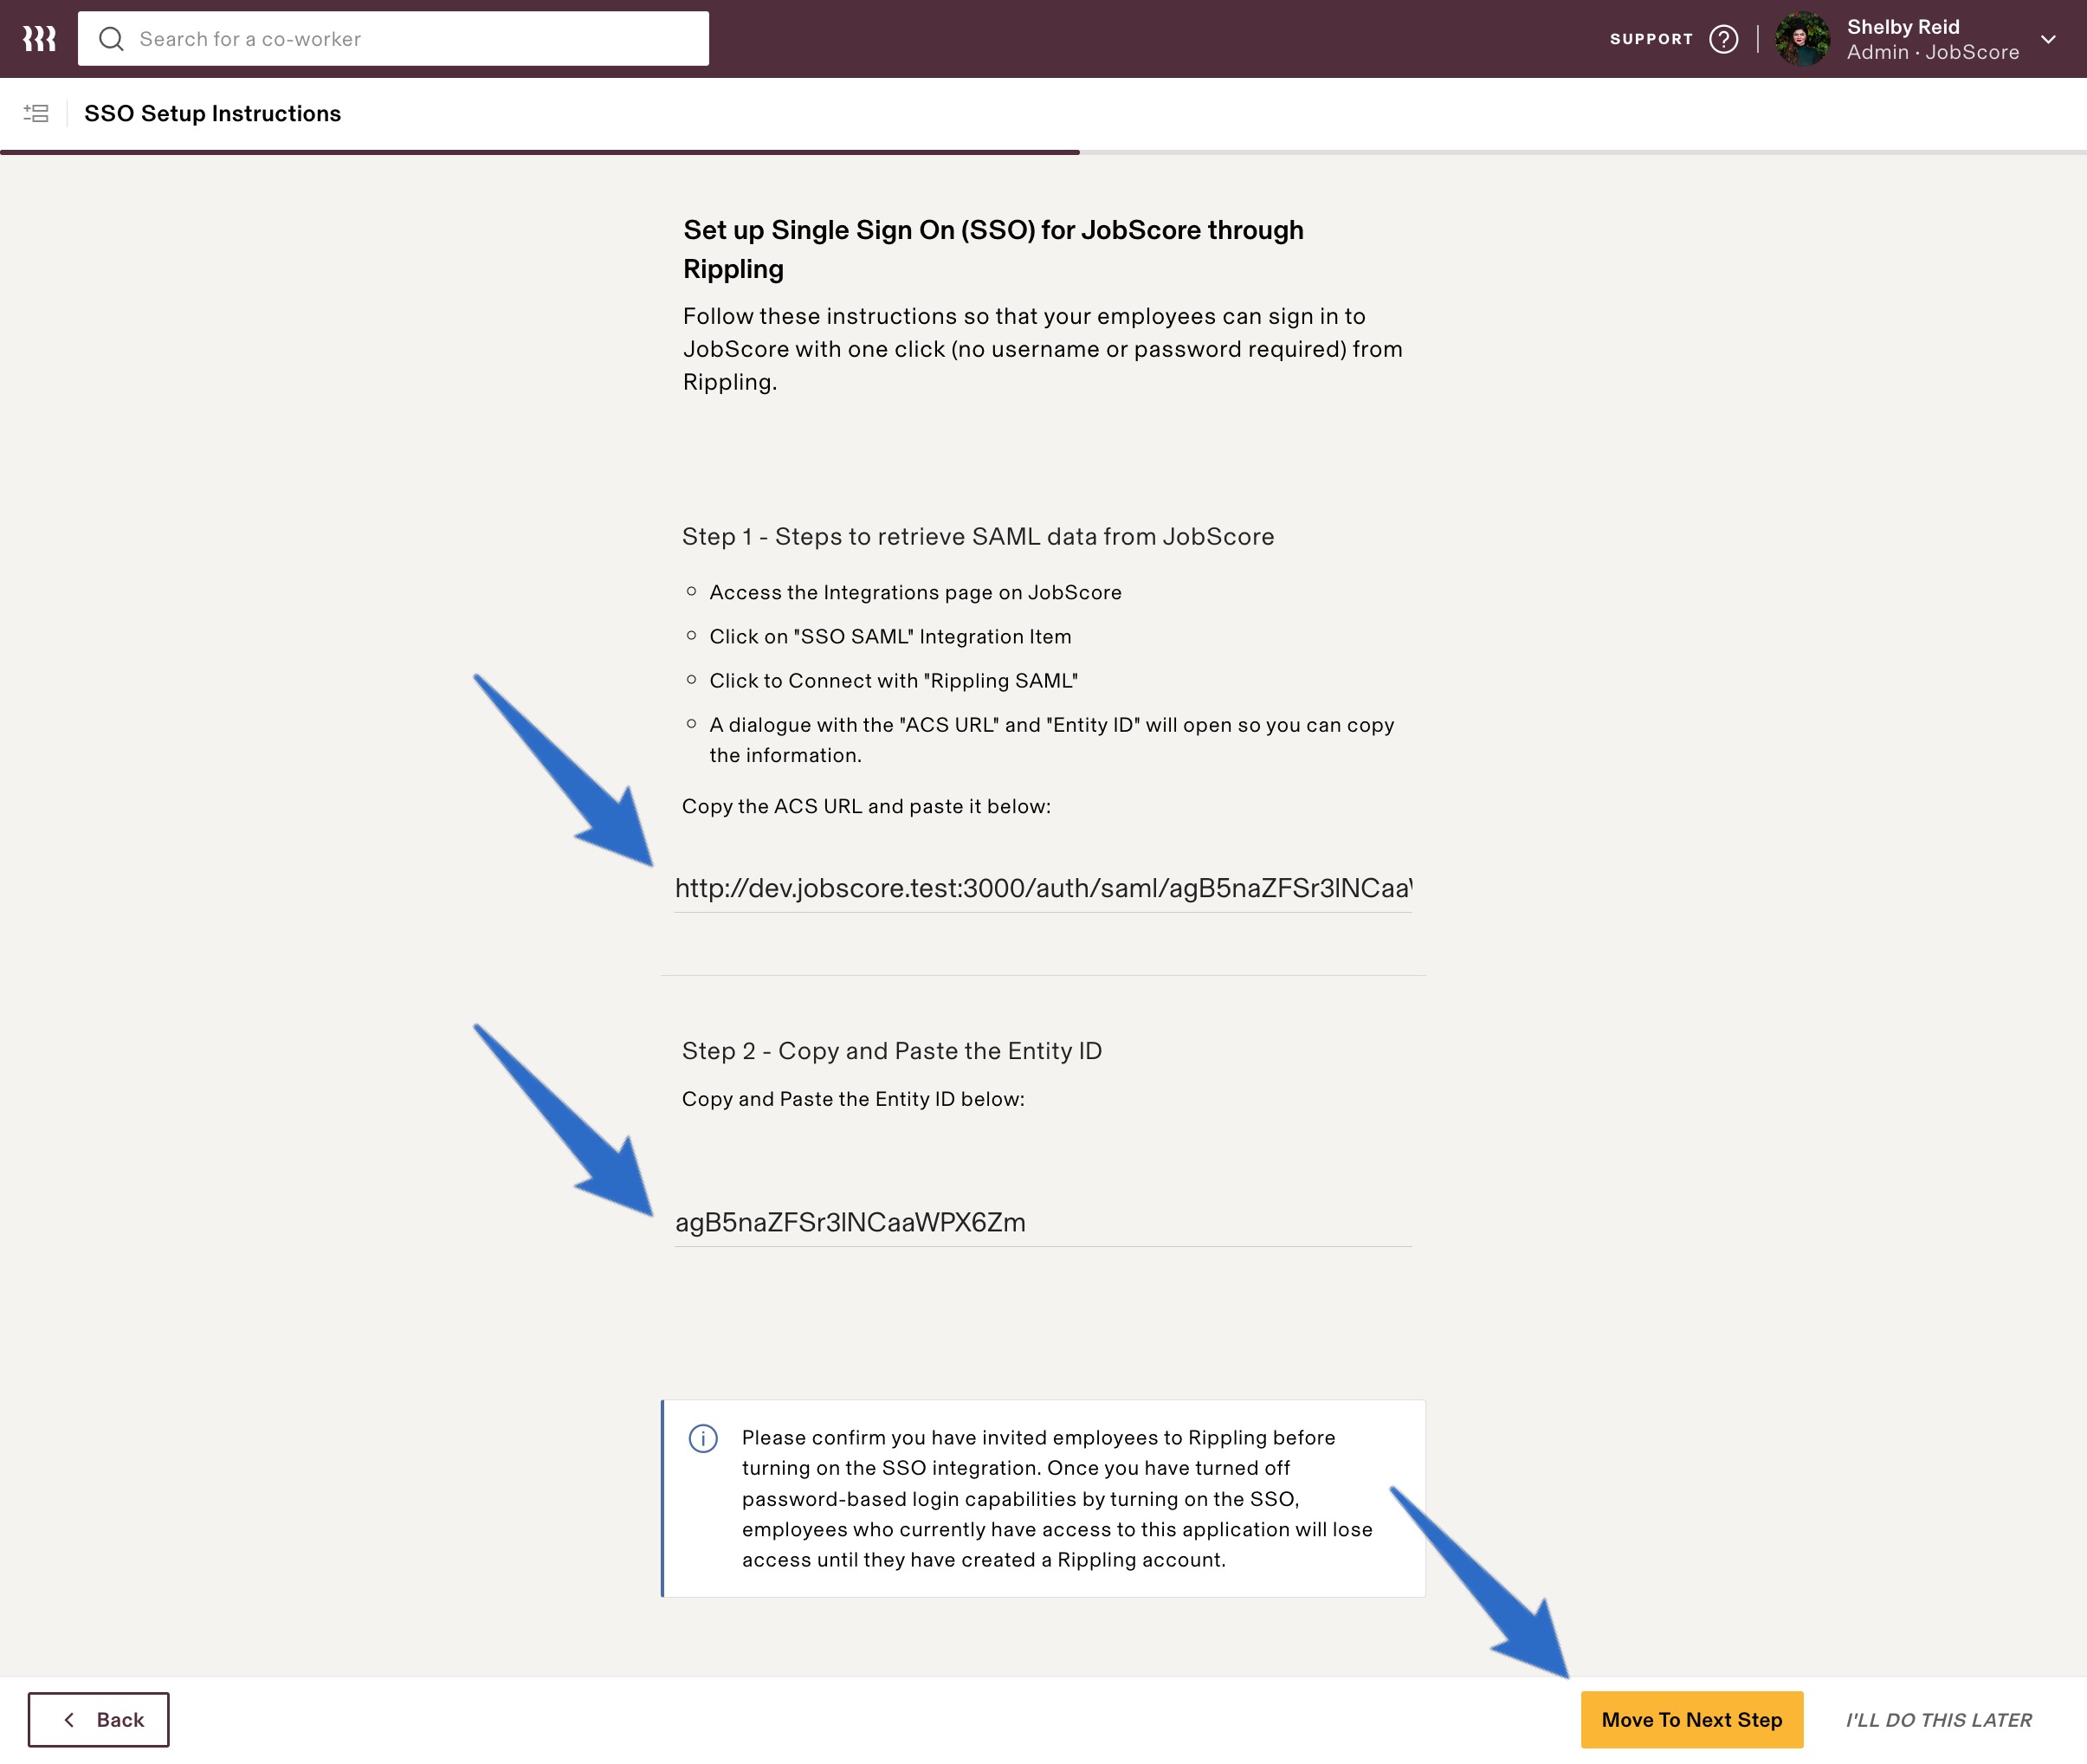Screen dimensions: 2087x1764
Task: Open support help question mark icon
Action: (x=1723, y=39)
